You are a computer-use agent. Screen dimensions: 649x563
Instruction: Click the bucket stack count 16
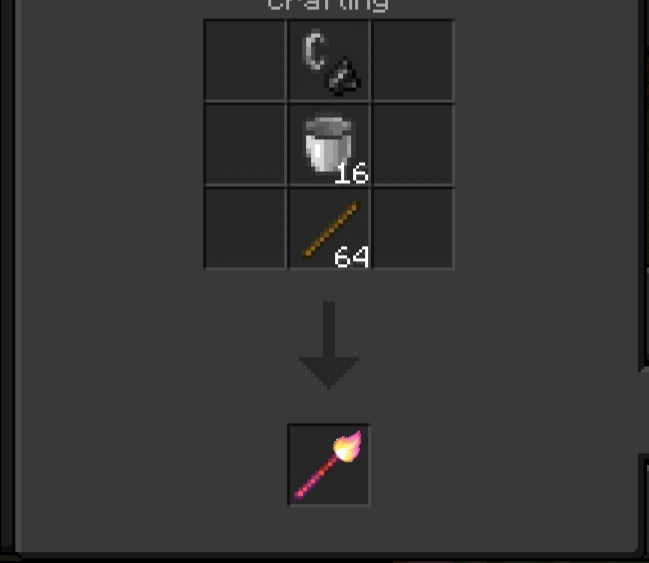[x=351, y=173]
